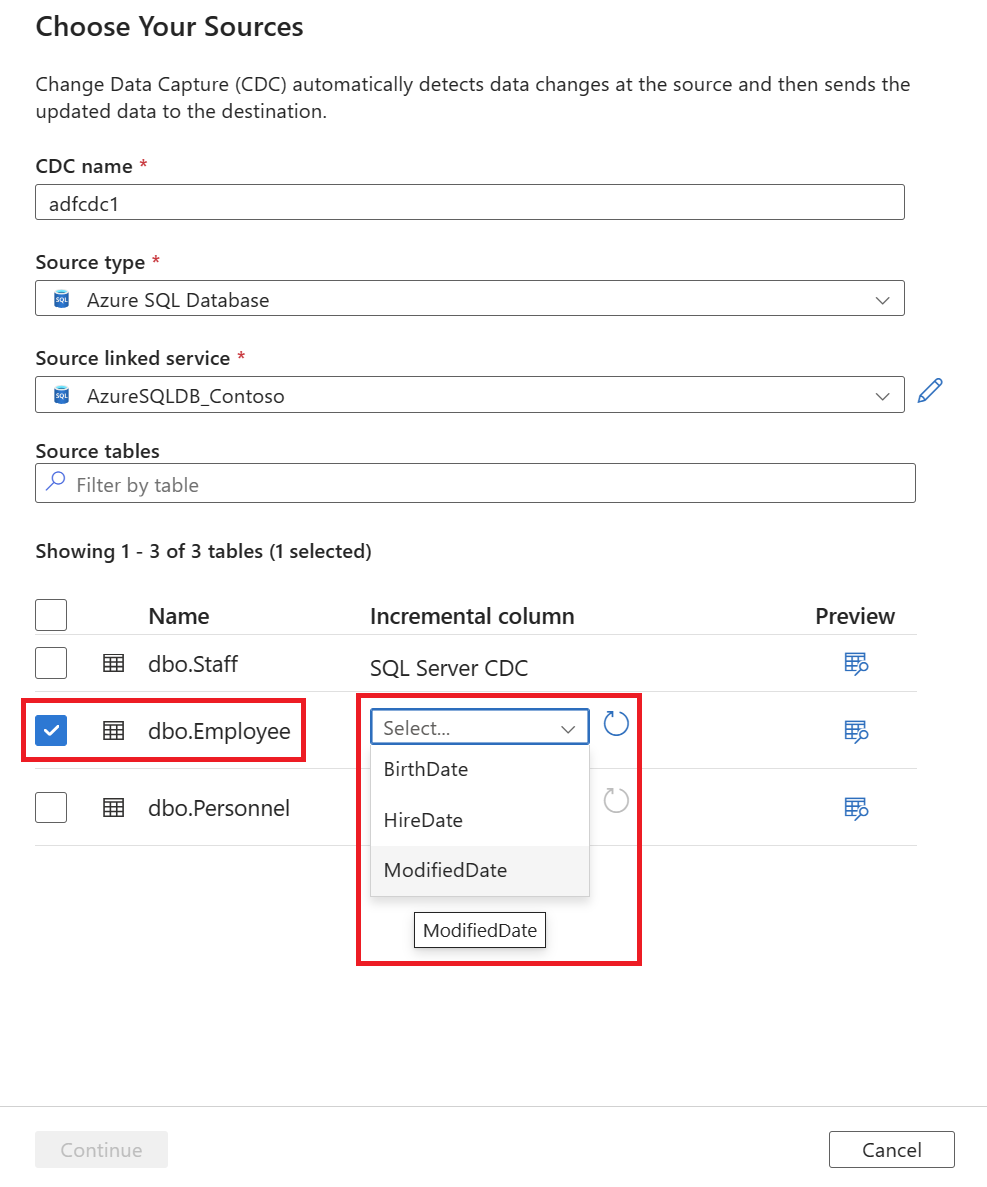Click the edit pencil icon for linked service
Screen dimensions: 987x1187
(930, 392)
